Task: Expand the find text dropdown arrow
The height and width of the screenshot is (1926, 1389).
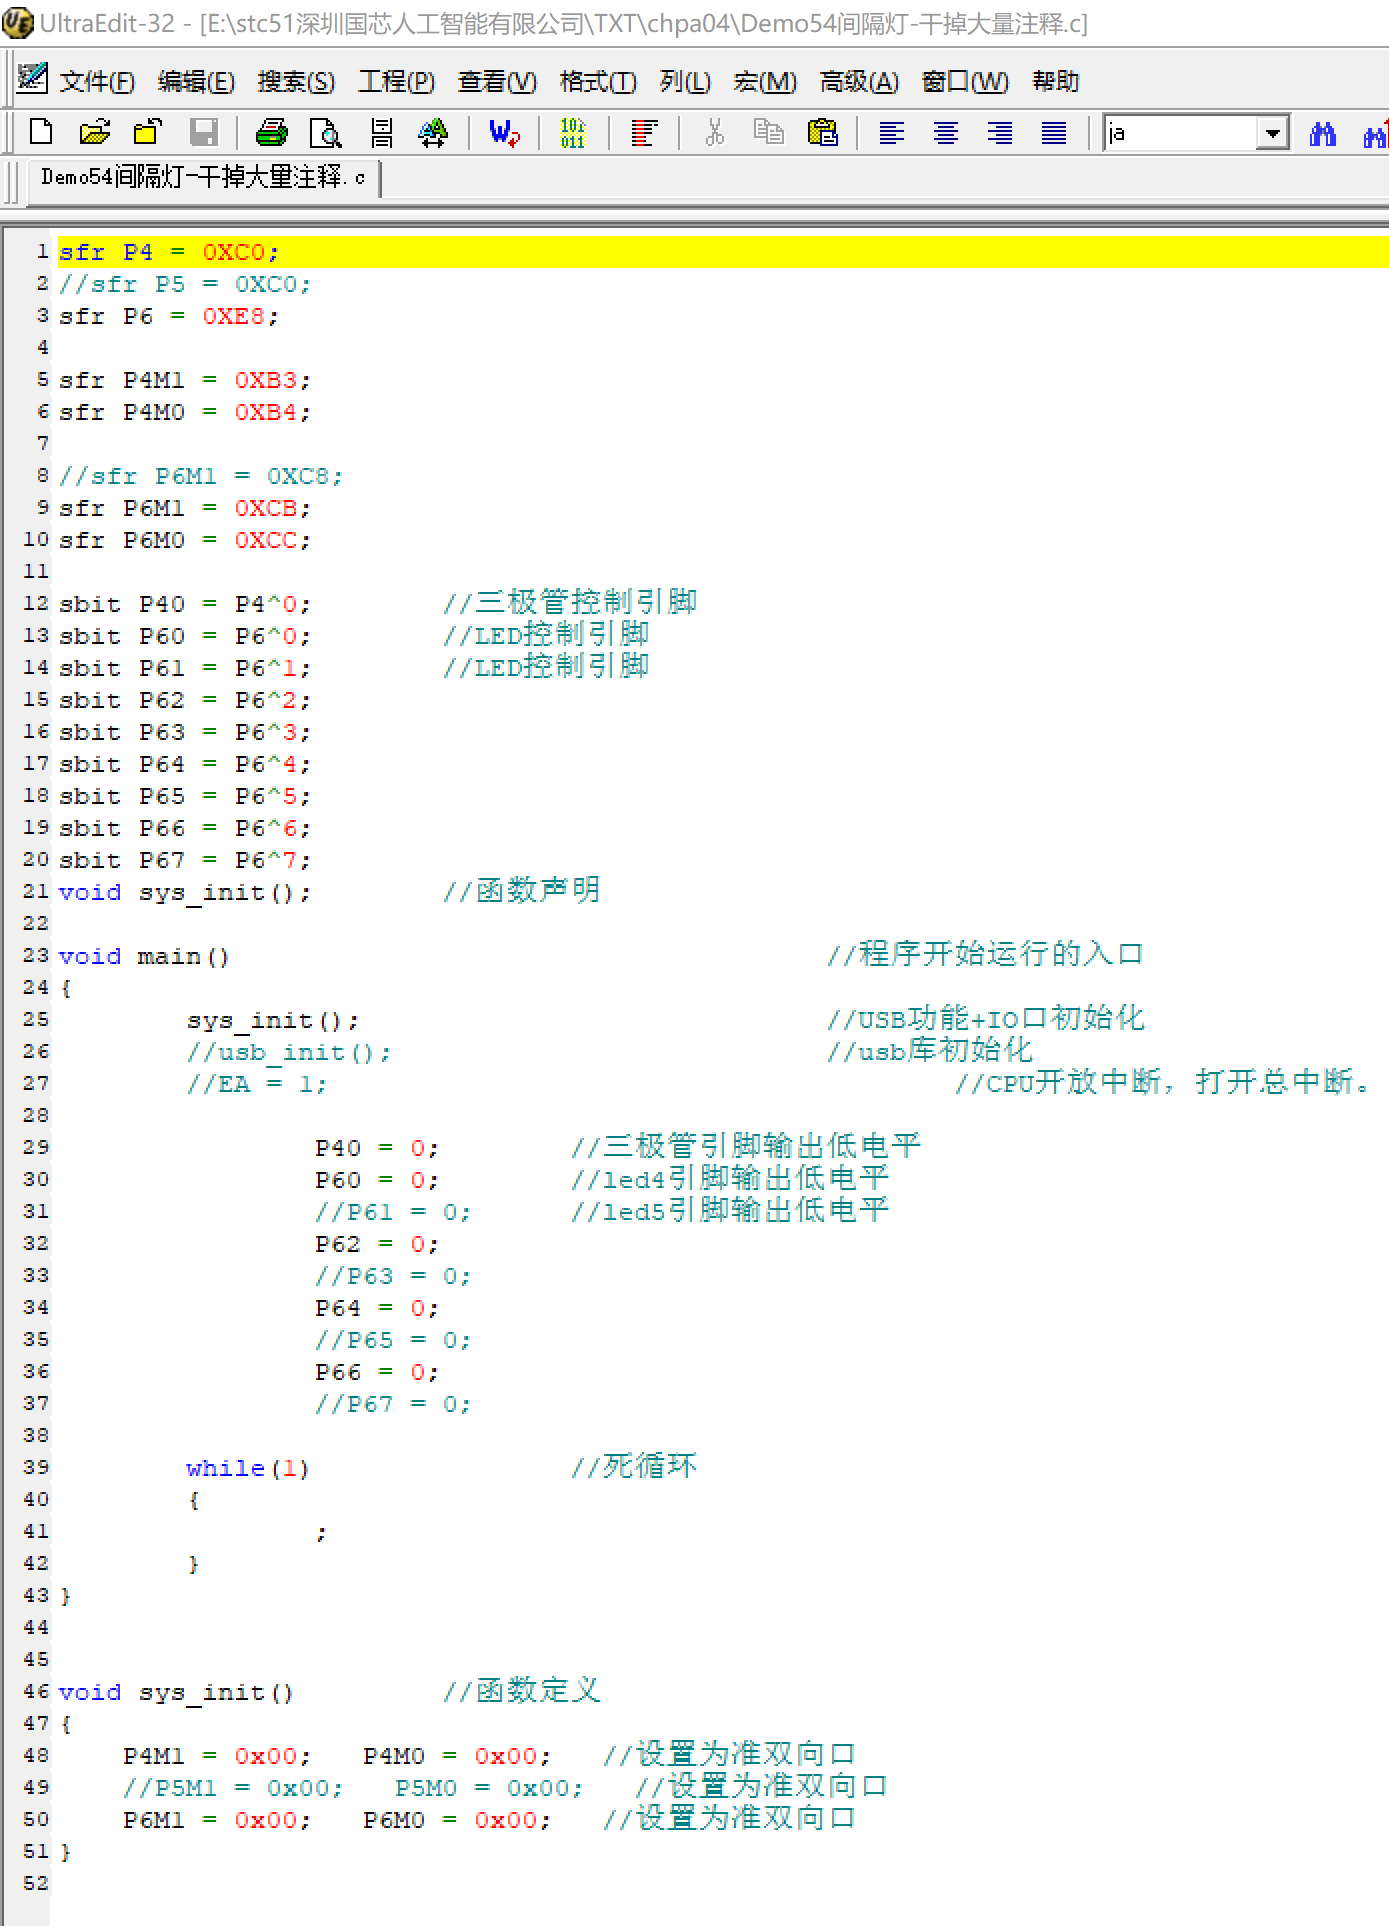Action: [x=1272, y=133]
